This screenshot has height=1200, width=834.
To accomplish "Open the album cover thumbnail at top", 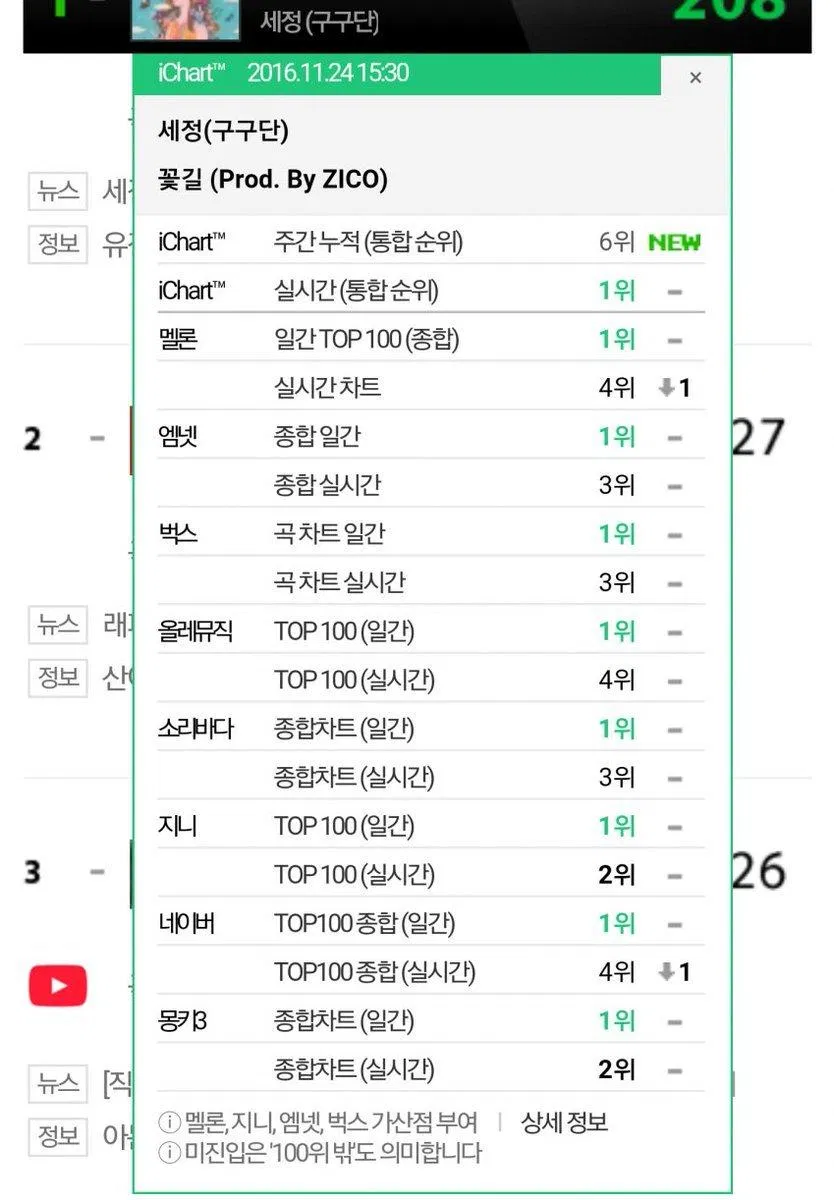I will (x=186, y=18).
